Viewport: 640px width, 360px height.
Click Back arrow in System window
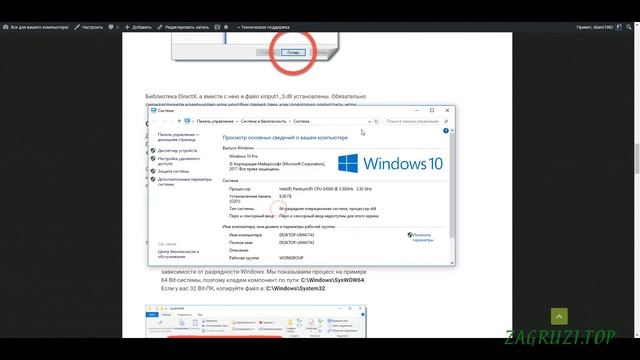(155, 121)
